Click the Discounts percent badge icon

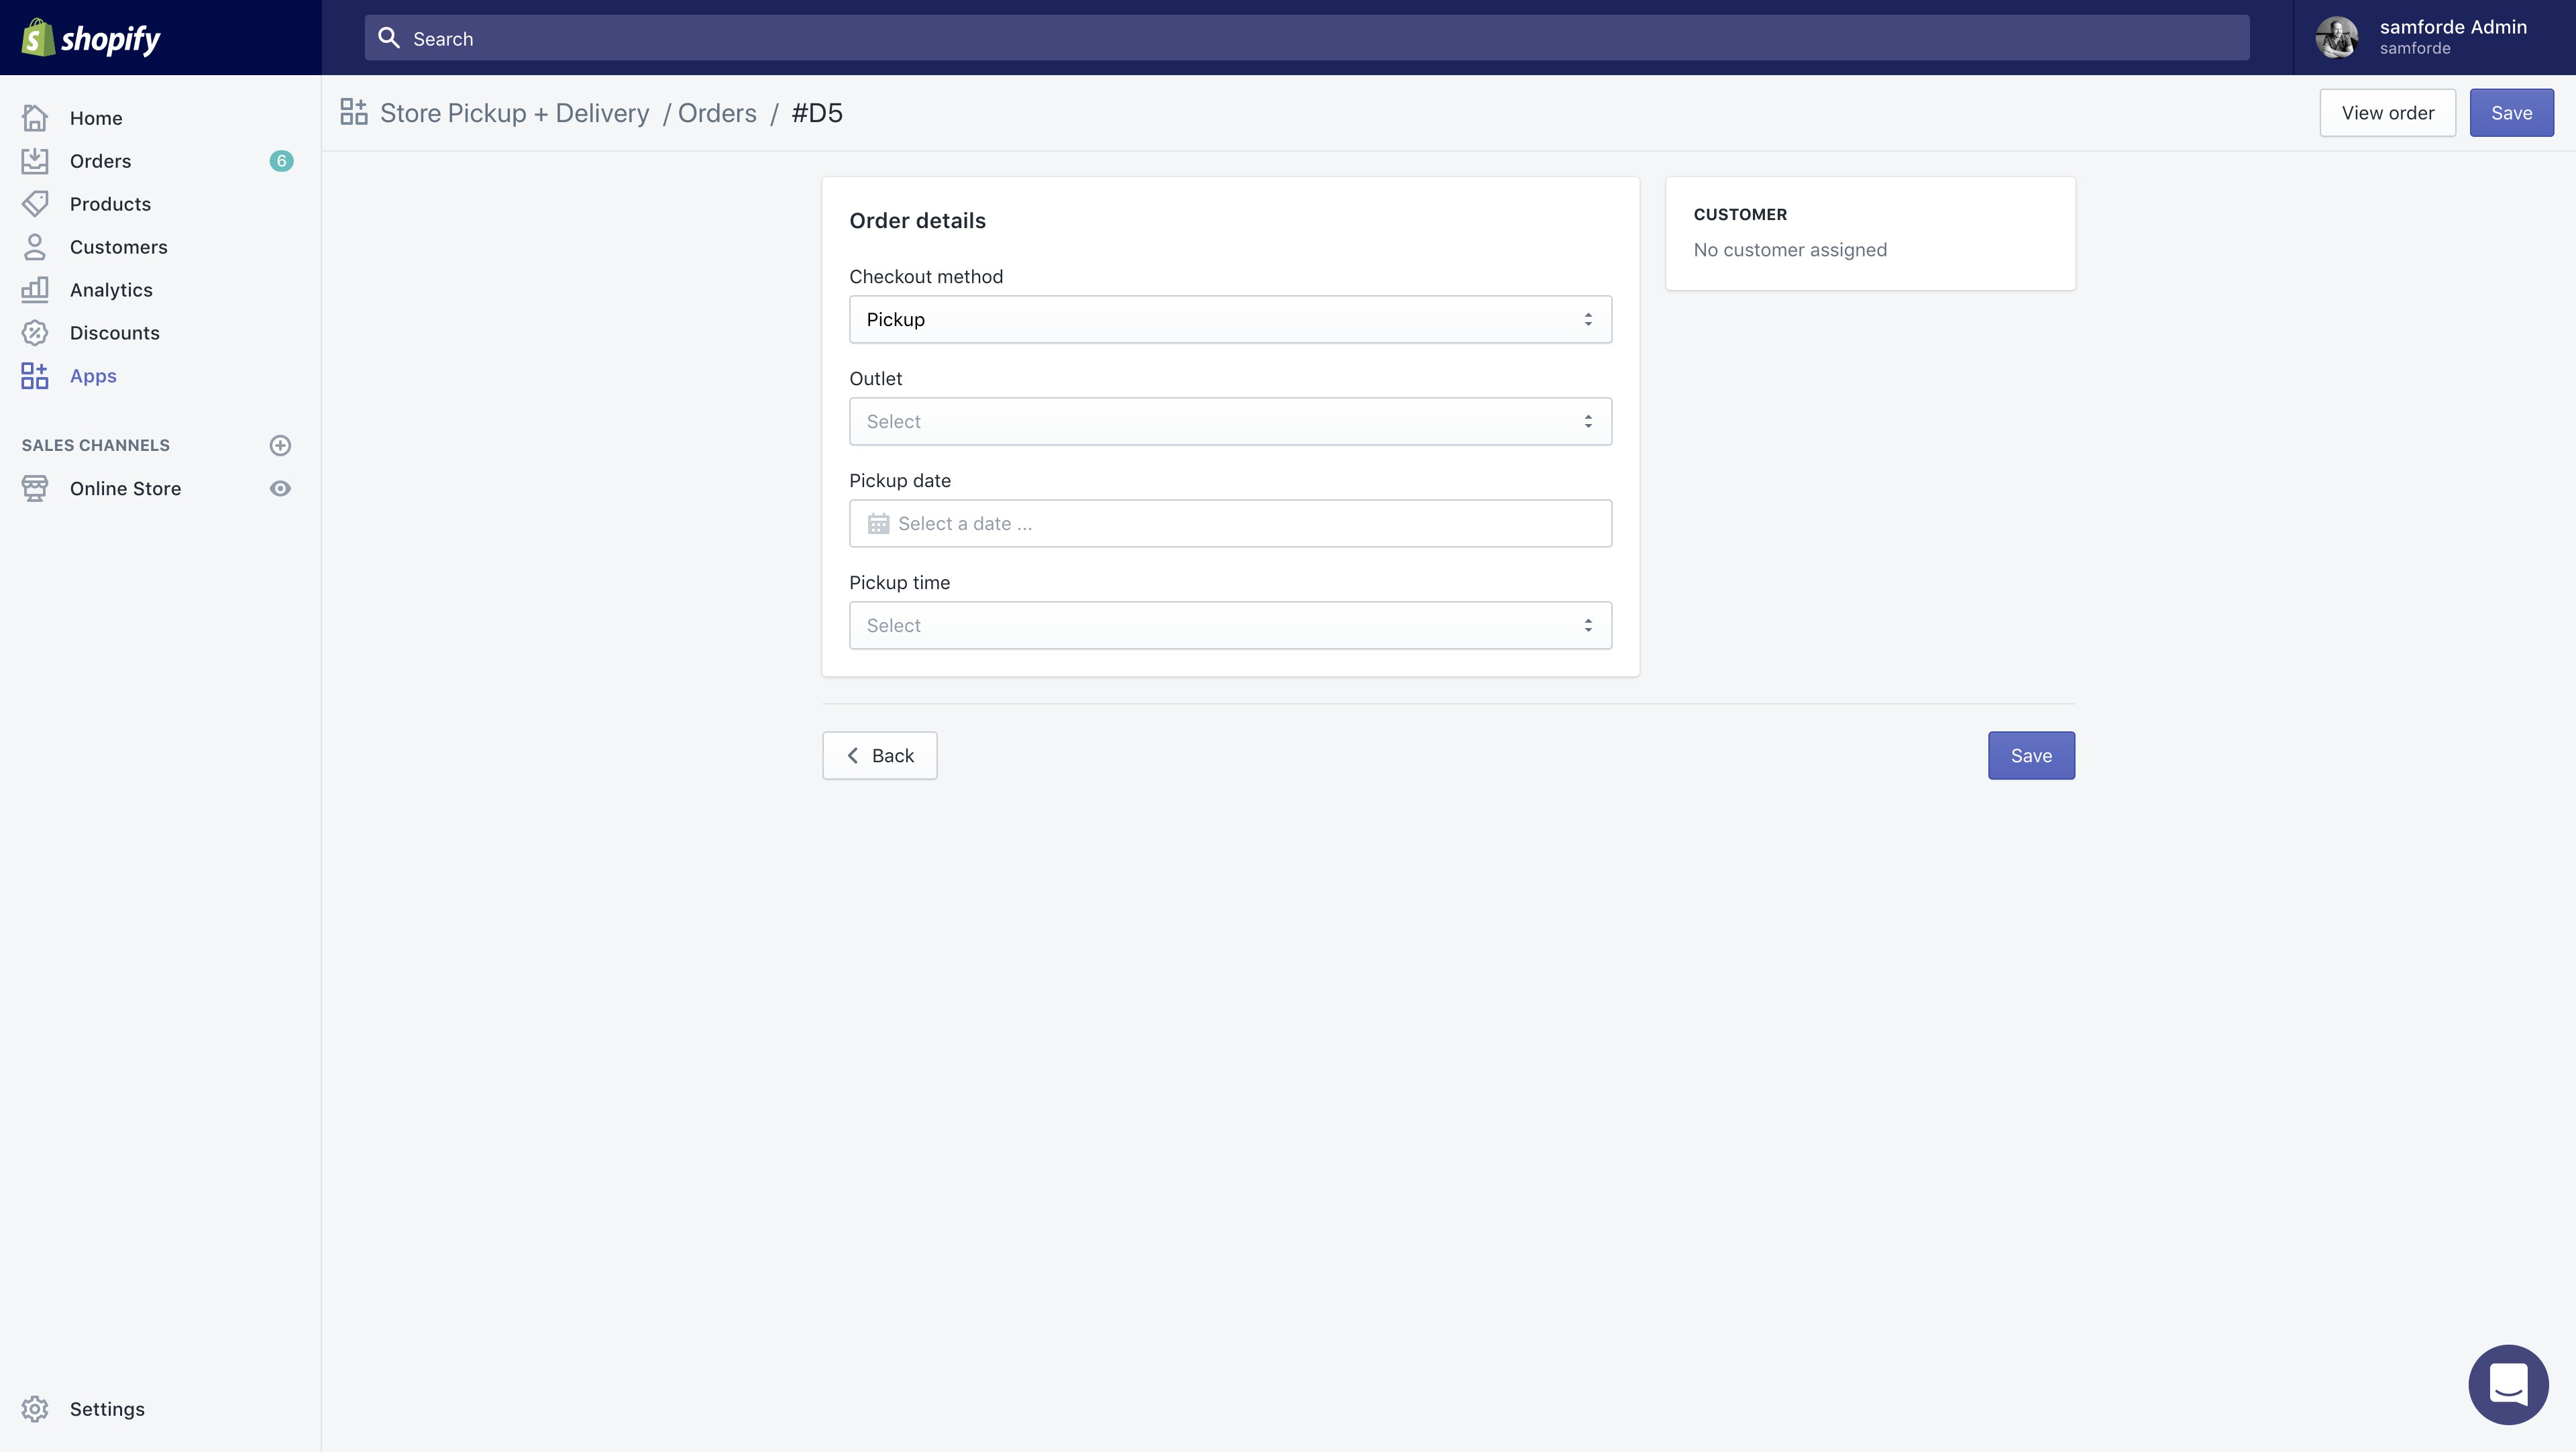pyautogui.click(x=35, y=333)
